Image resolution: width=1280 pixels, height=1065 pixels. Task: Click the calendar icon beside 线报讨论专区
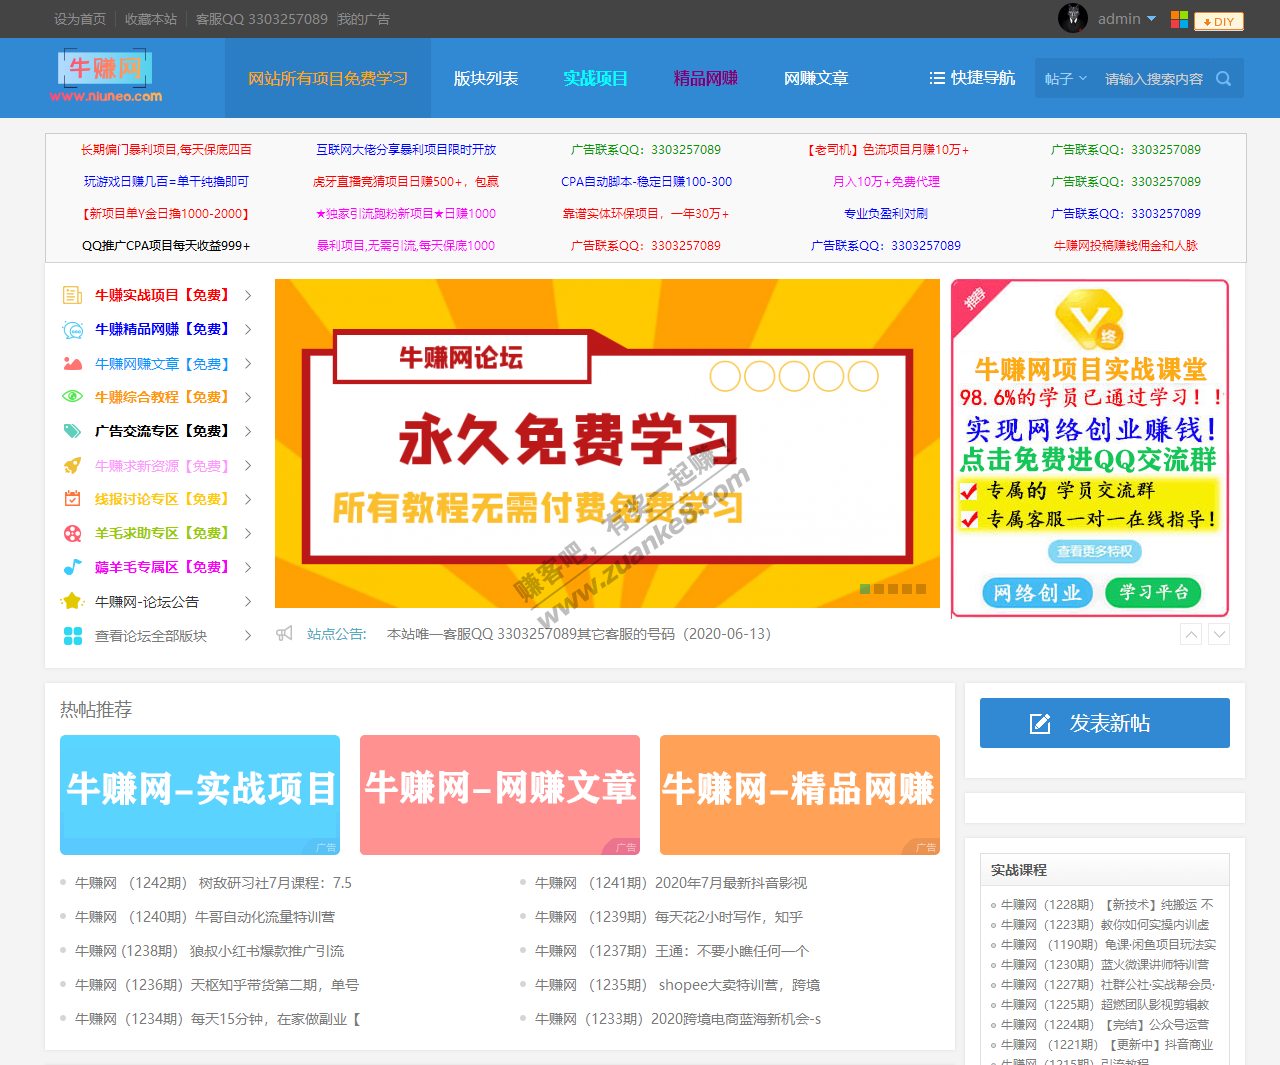click(x=72, y=499)
